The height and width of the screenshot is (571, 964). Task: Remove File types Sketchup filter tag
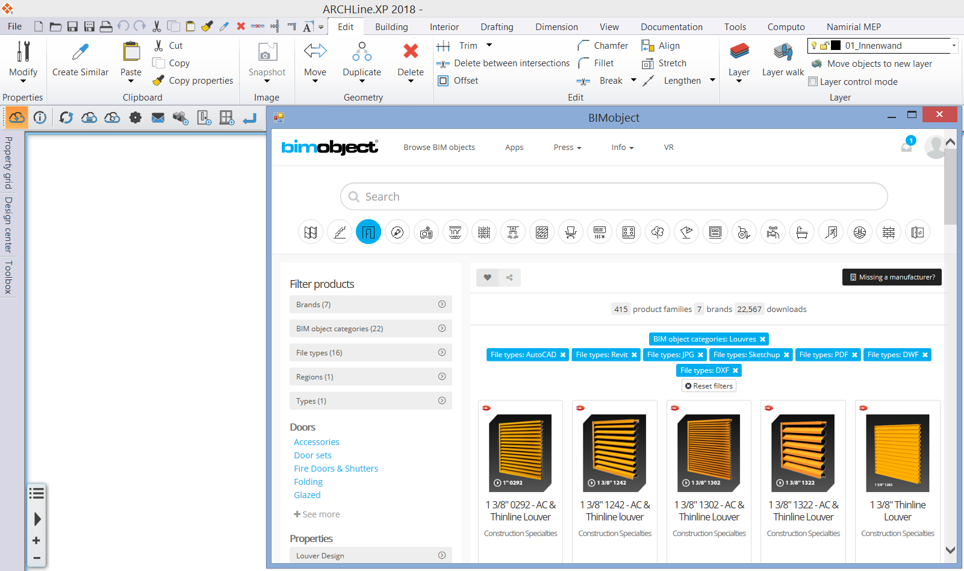(786, 355)
